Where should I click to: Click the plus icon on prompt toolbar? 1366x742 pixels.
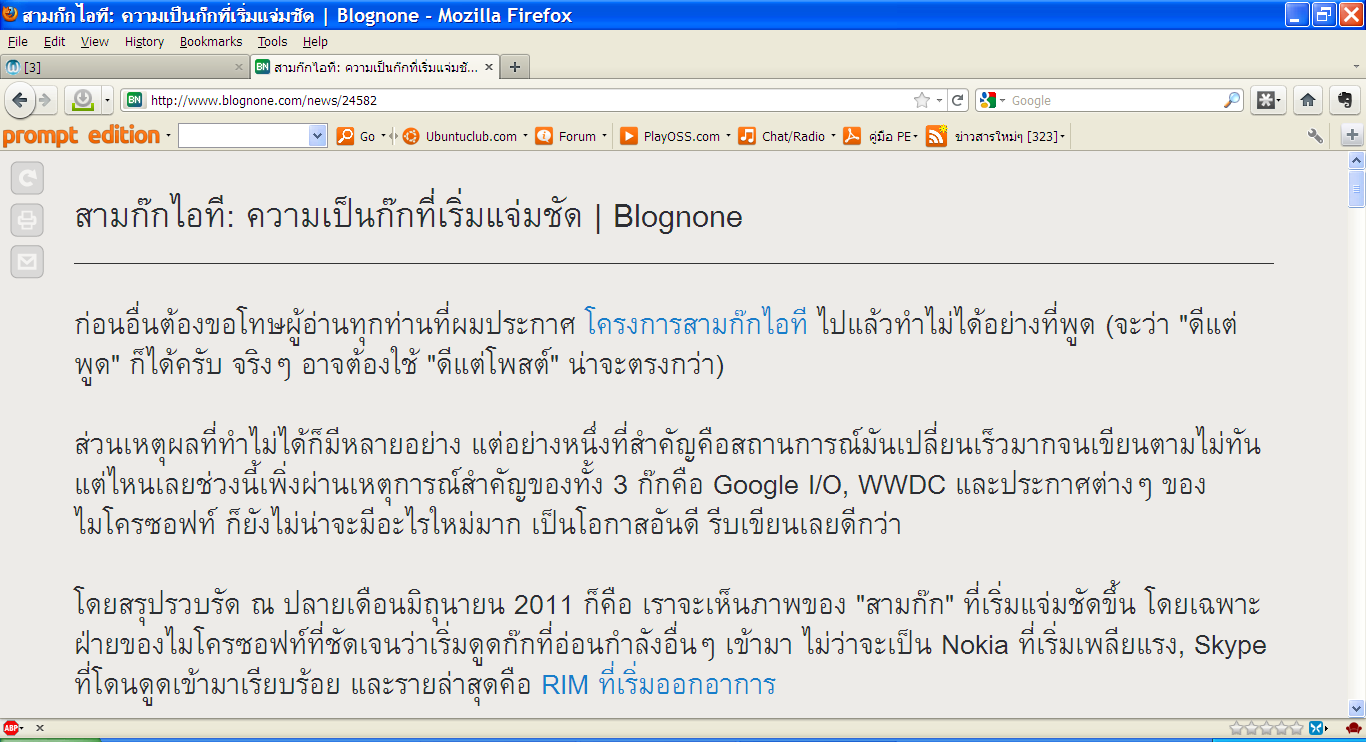coord(1352,135)
